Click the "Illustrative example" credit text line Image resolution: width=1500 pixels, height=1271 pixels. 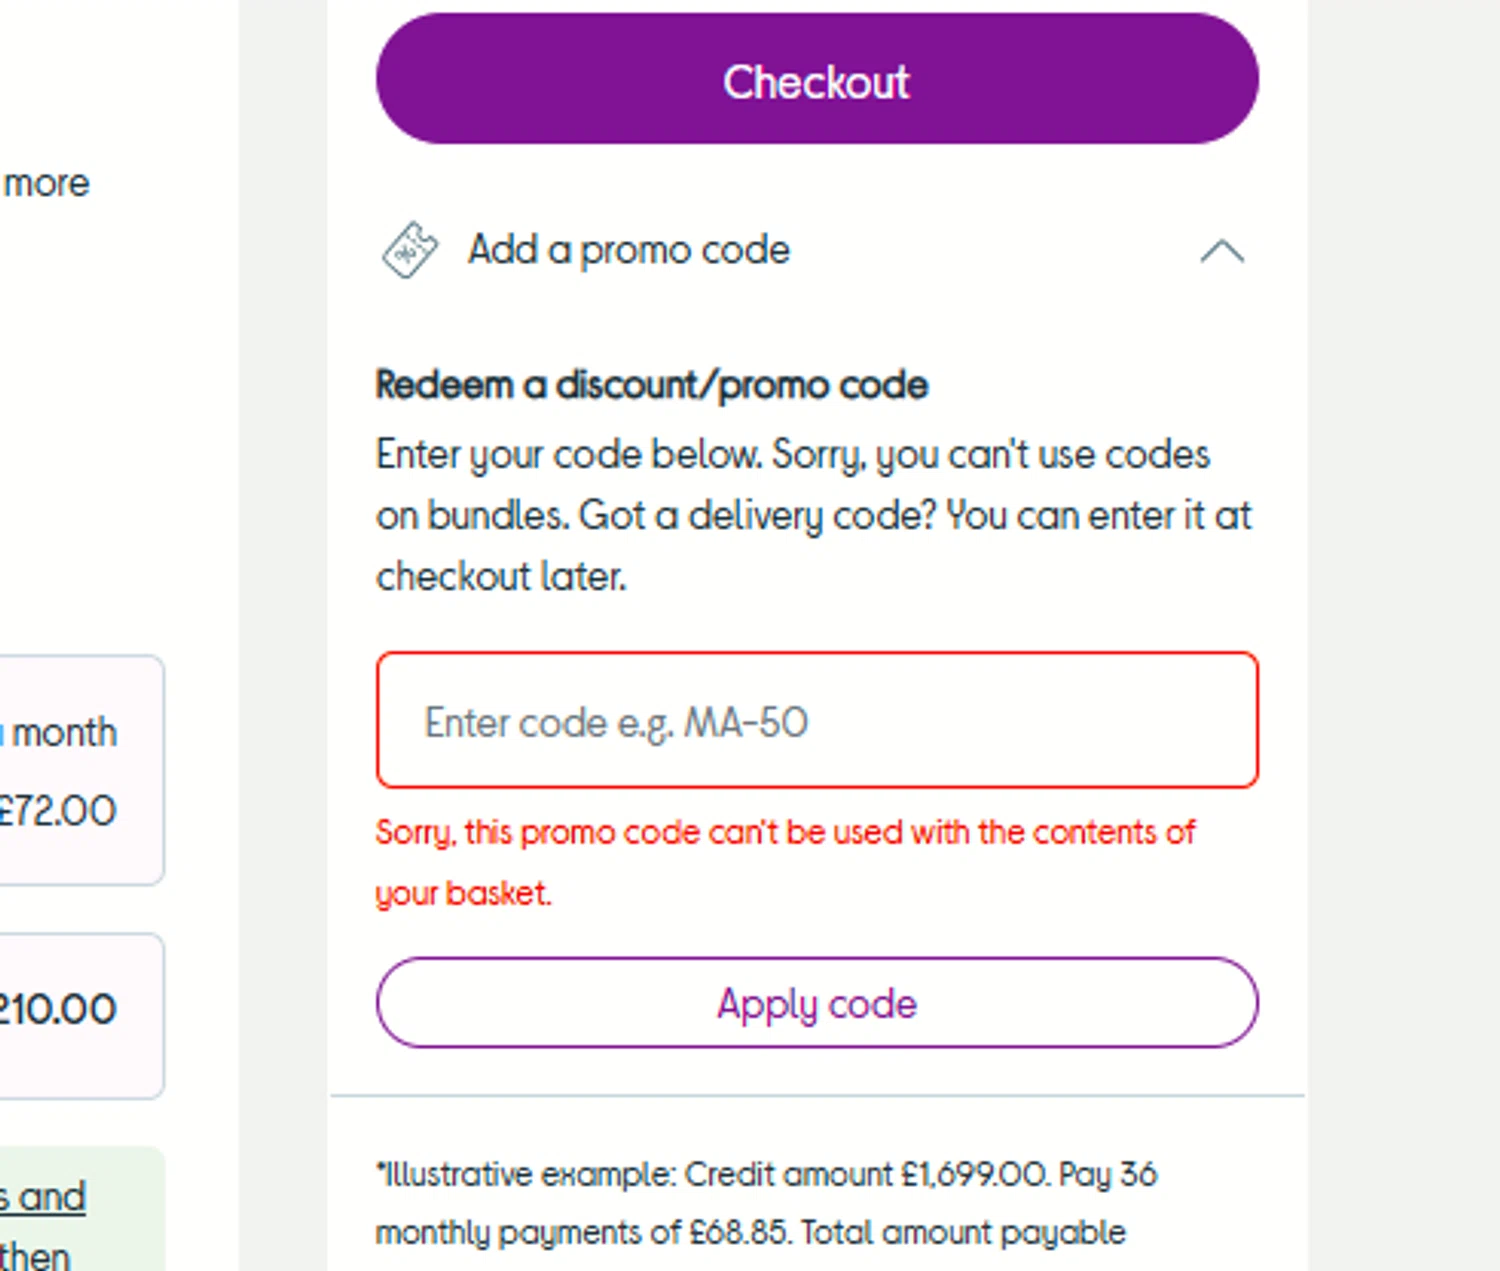coord(766,1174)
